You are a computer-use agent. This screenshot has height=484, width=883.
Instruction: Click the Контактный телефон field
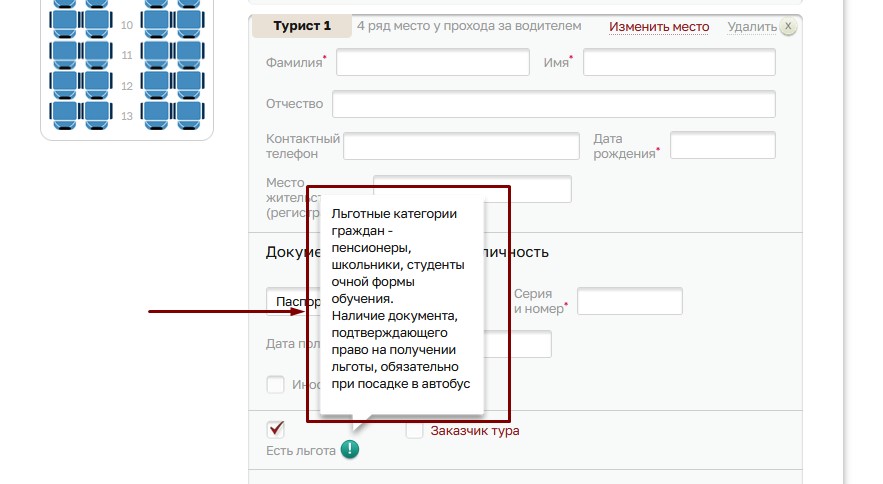[x=461, y=146]
